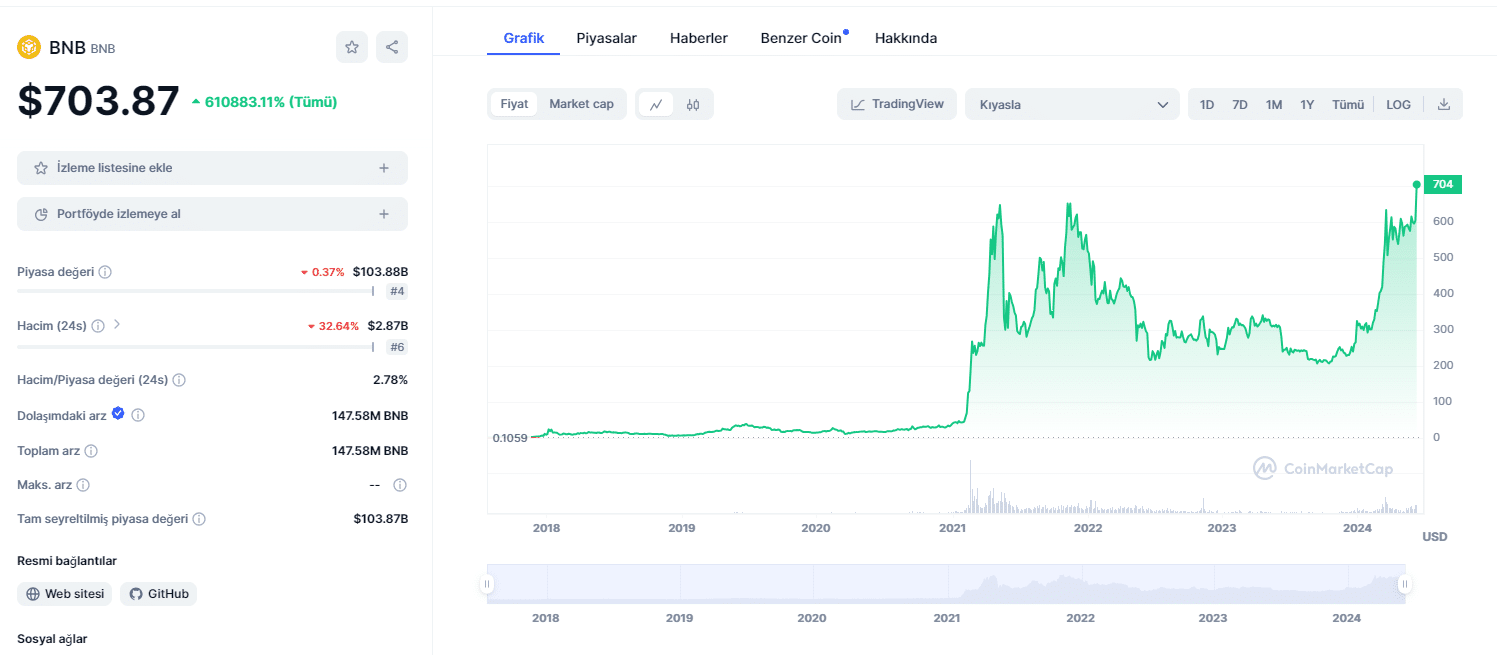Visit the Web sitesi link
Screen dimensions: 1497x655
click(64, 594)
